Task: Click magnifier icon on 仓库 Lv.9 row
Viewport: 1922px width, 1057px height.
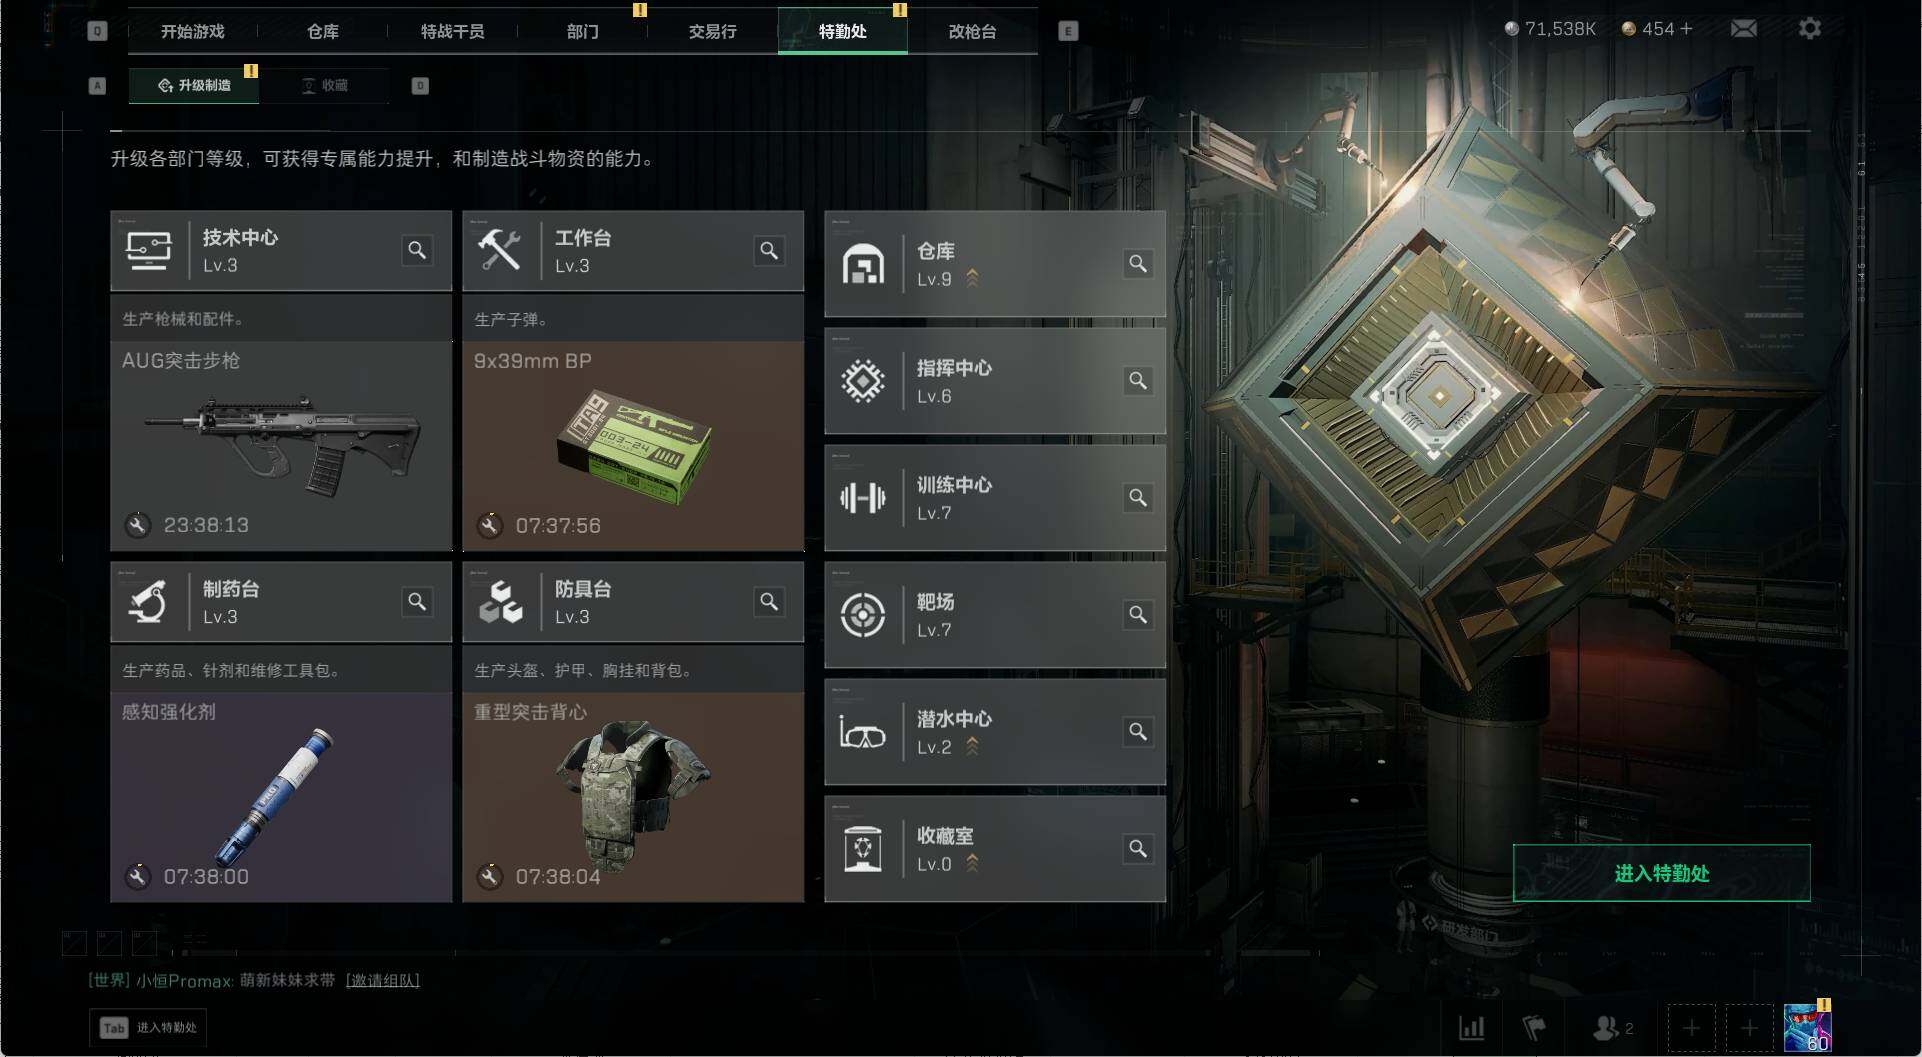Action: click(1138, 263)
